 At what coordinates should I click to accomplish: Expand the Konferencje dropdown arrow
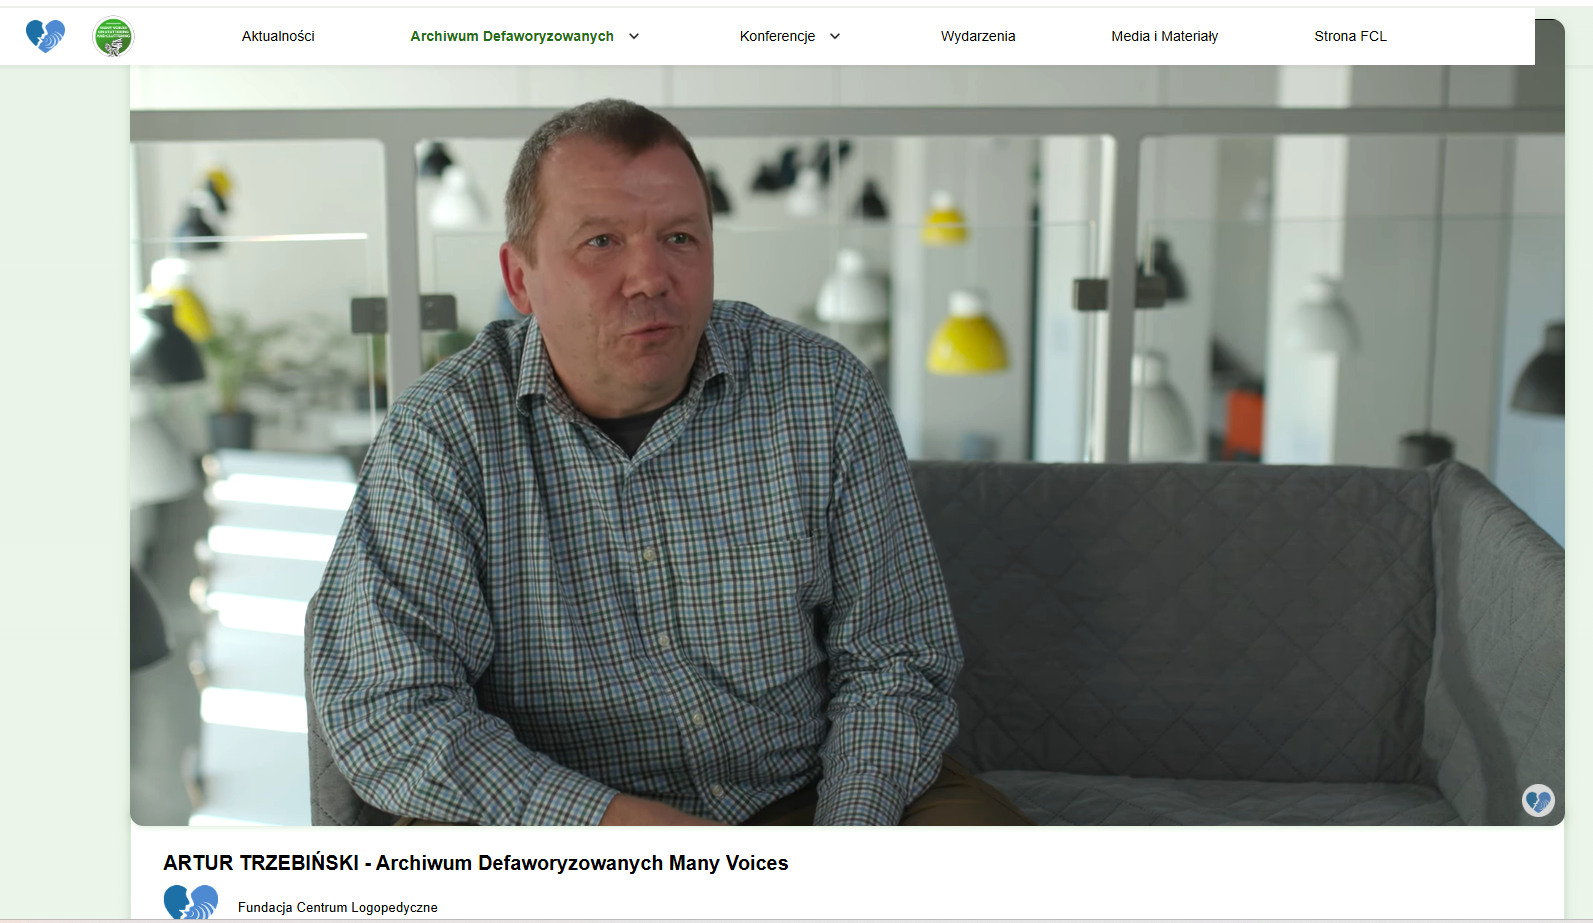pos(835,36)
